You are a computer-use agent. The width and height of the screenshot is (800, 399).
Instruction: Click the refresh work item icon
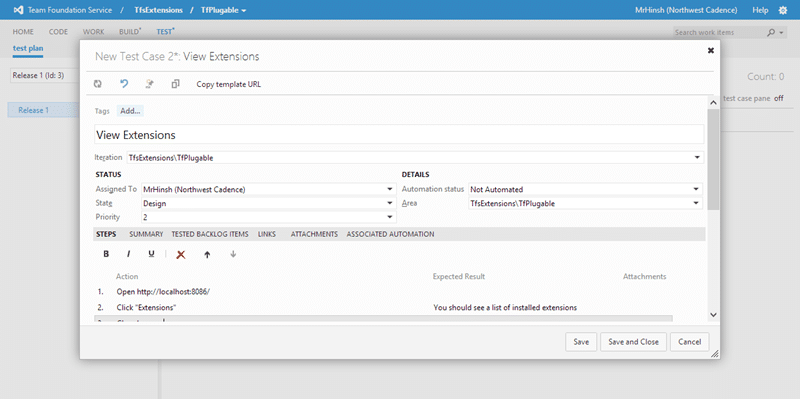98,84
